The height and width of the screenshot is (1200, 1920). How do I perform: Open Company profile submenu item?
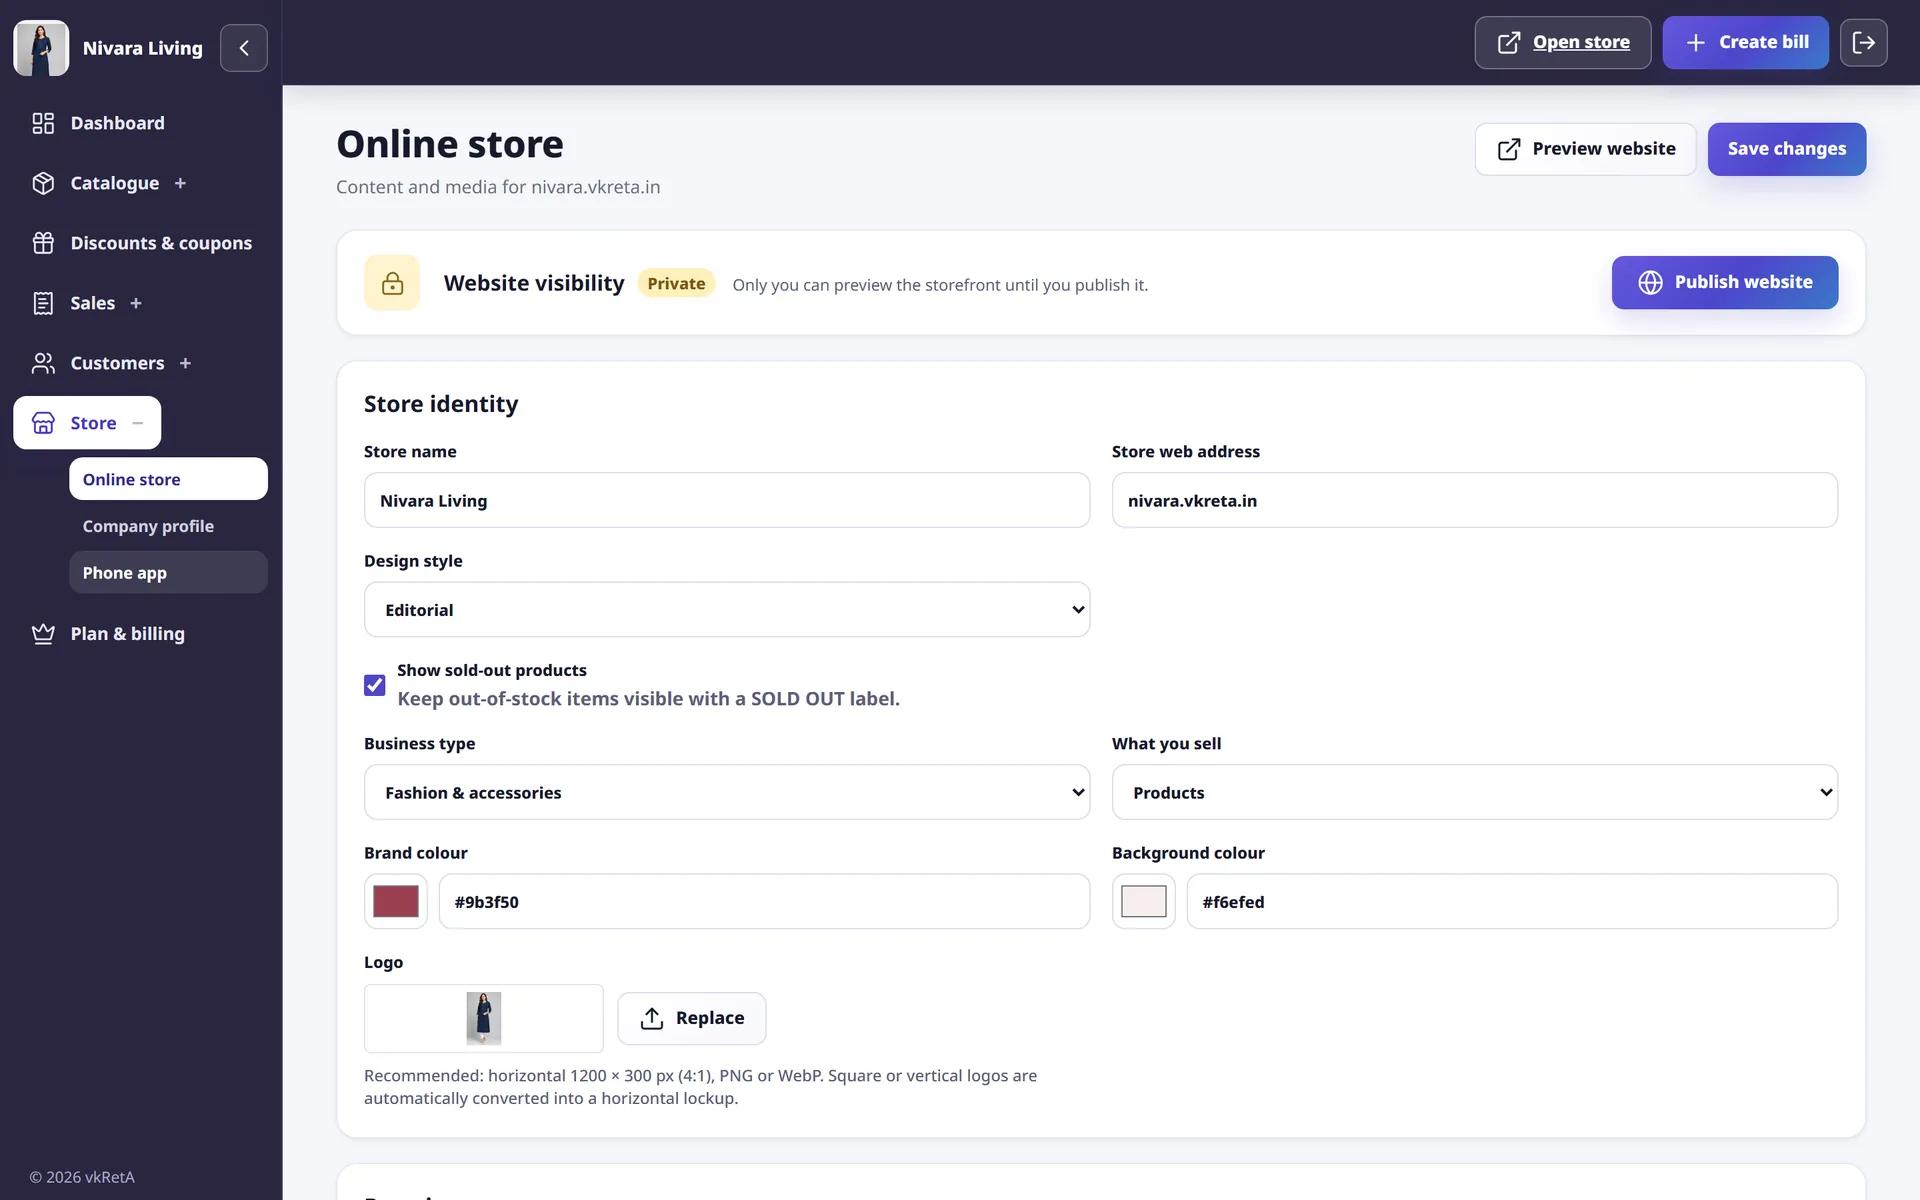(168, 526)
